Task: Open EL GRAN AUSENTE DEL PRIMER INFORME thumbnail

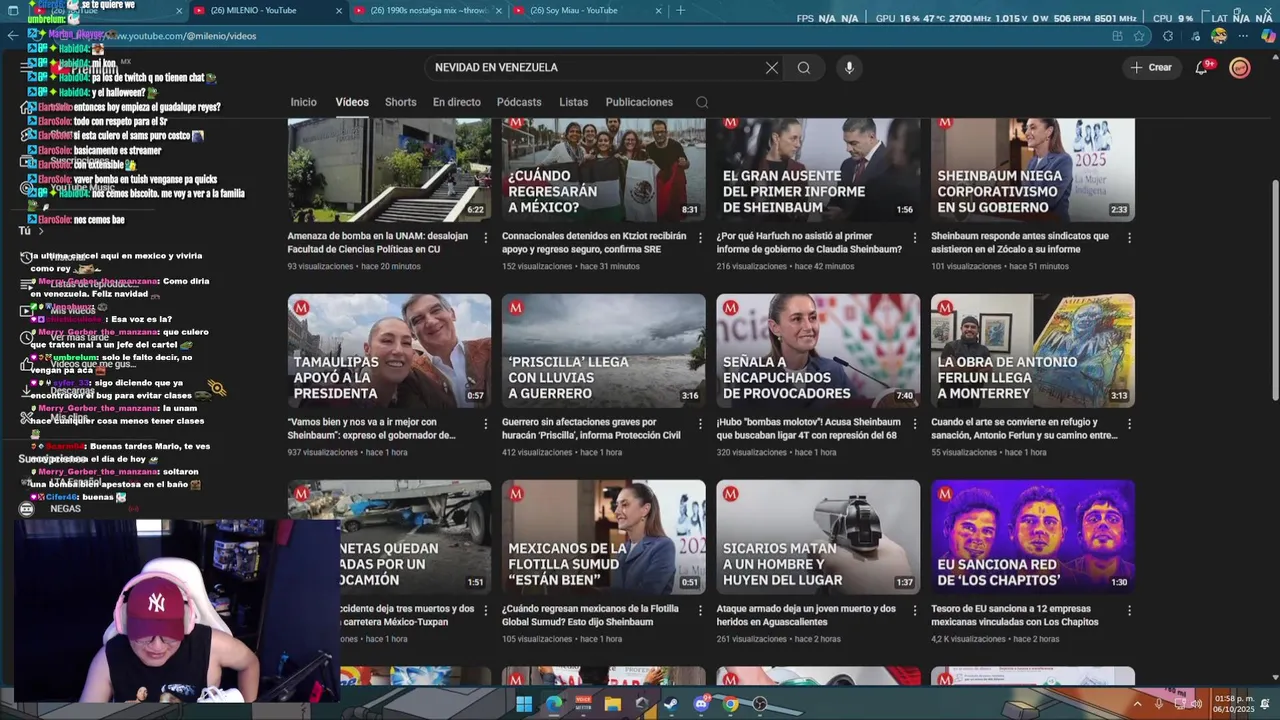Action: pyautogui.click(x=818, y=170)
